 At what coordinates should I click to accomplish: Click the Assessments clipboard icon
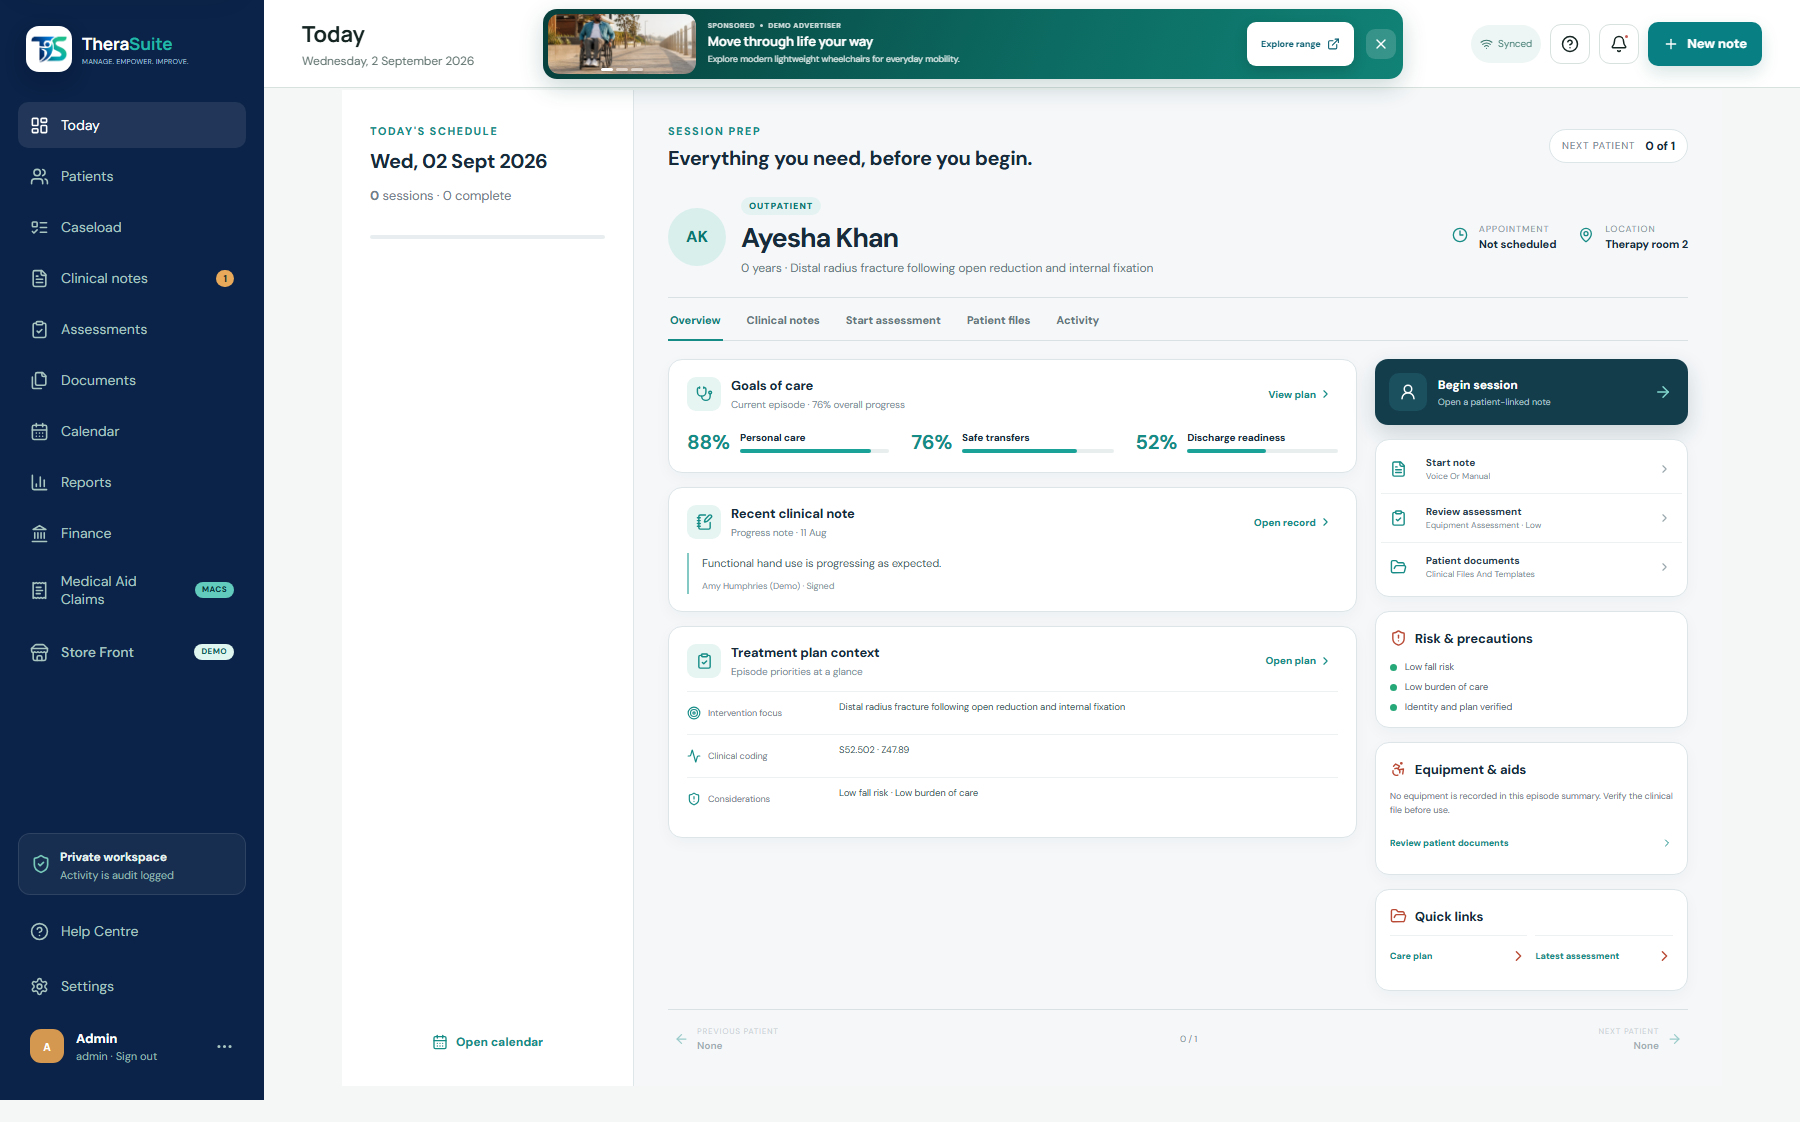(40, 329)
